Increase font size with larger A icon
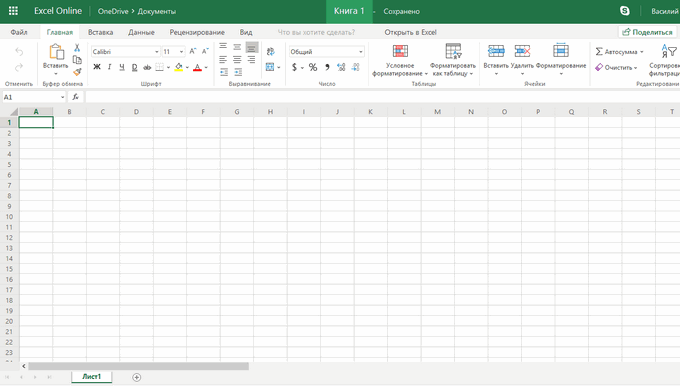This screenshot has height=386, width=680. click(193, 51)
